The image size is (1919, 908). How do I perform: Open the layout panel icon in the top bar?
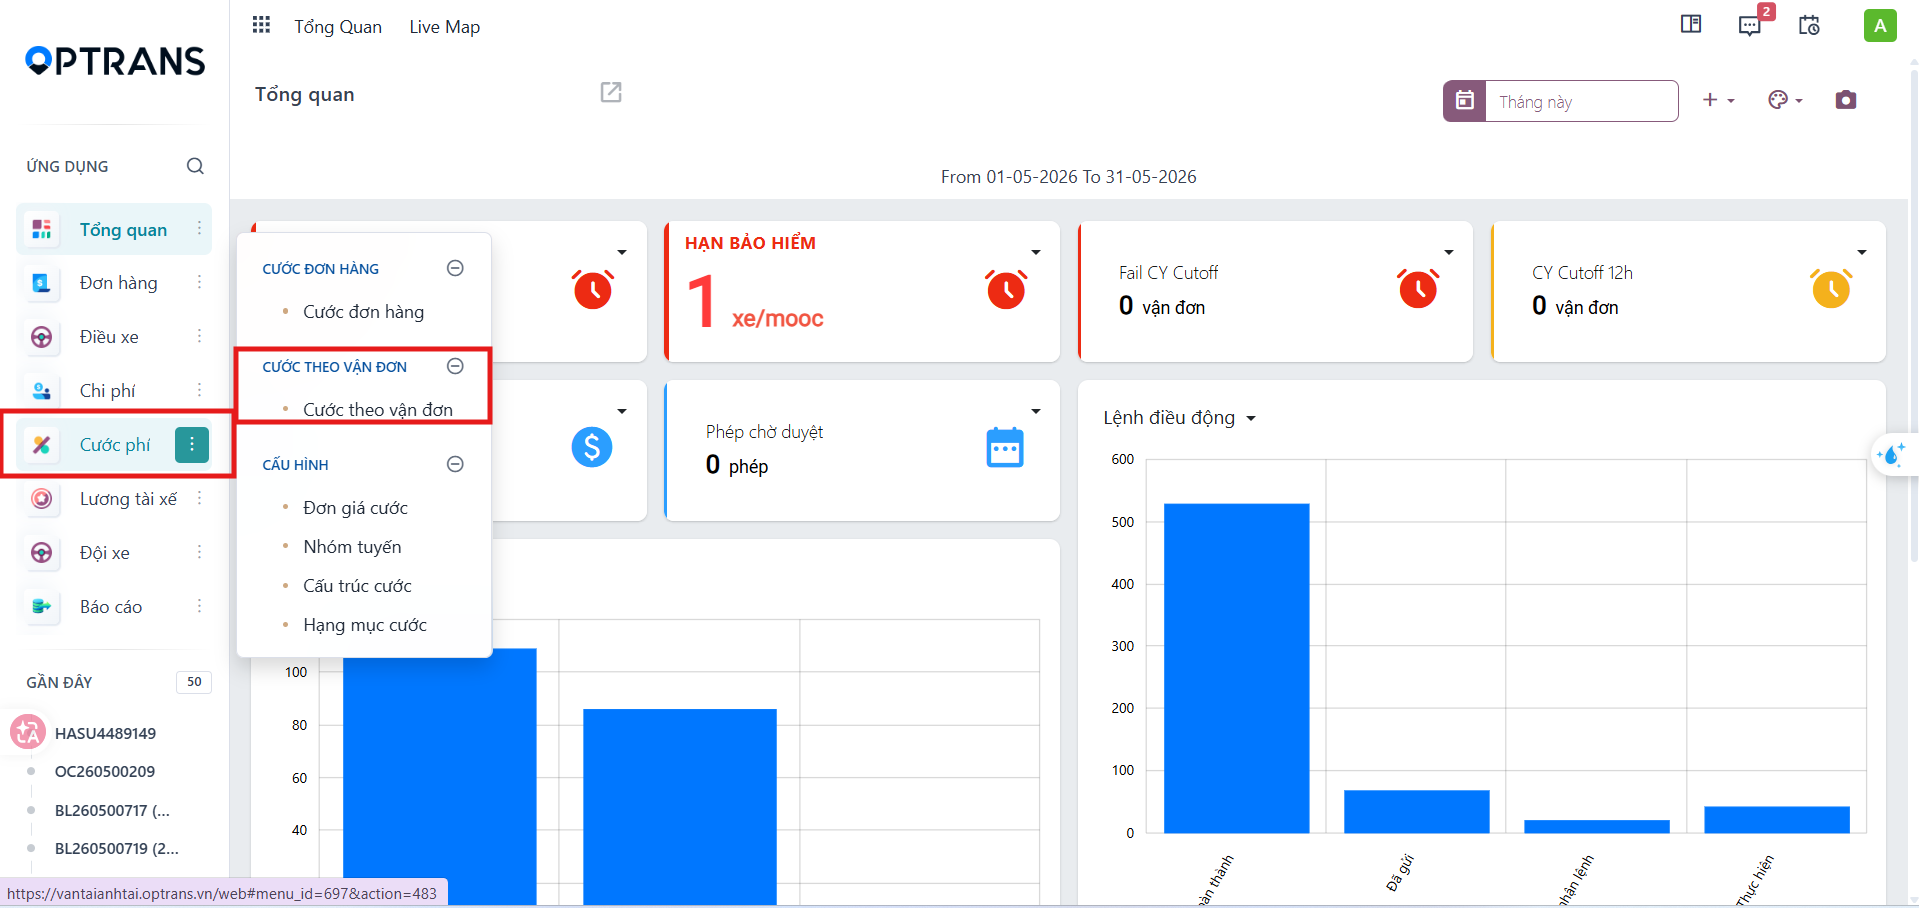coord(1691,24)
